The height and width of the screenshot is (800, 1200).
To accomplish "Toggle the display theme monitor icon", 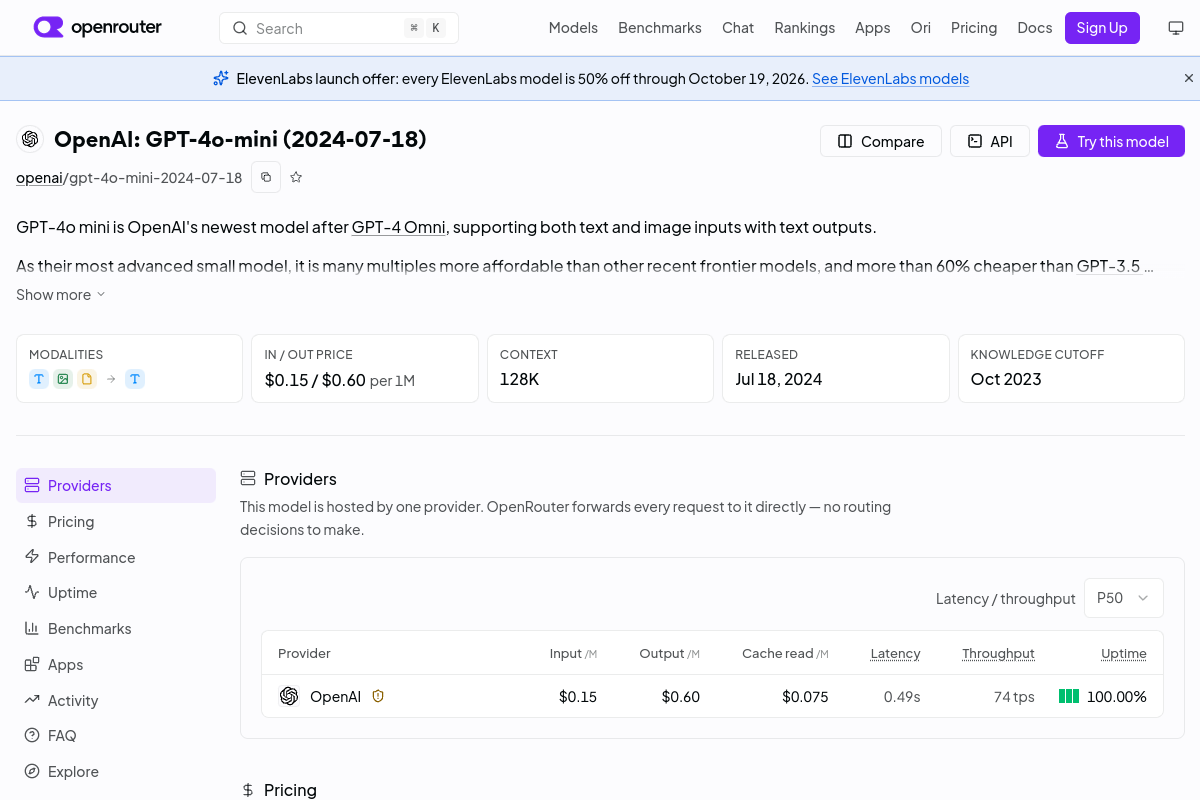I will pyautogui.click(x=1176, y=28).
